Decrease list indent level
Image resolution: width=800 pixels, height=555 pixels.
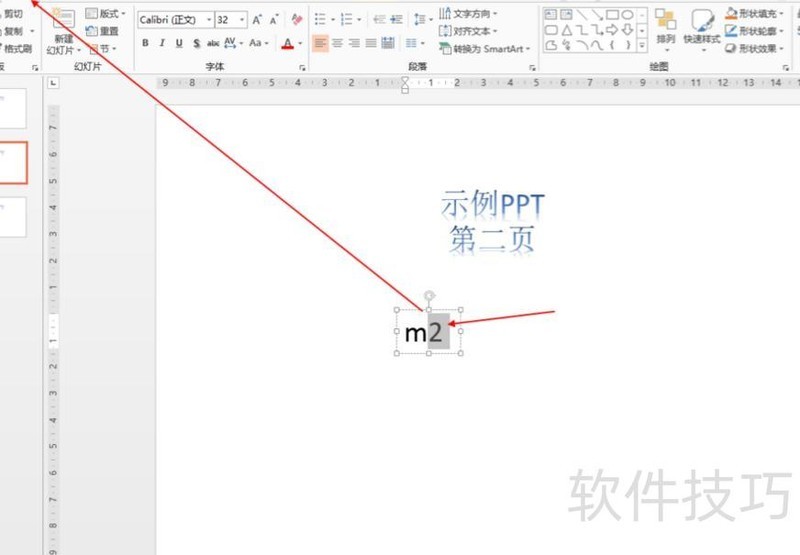(x=379, y=20)
